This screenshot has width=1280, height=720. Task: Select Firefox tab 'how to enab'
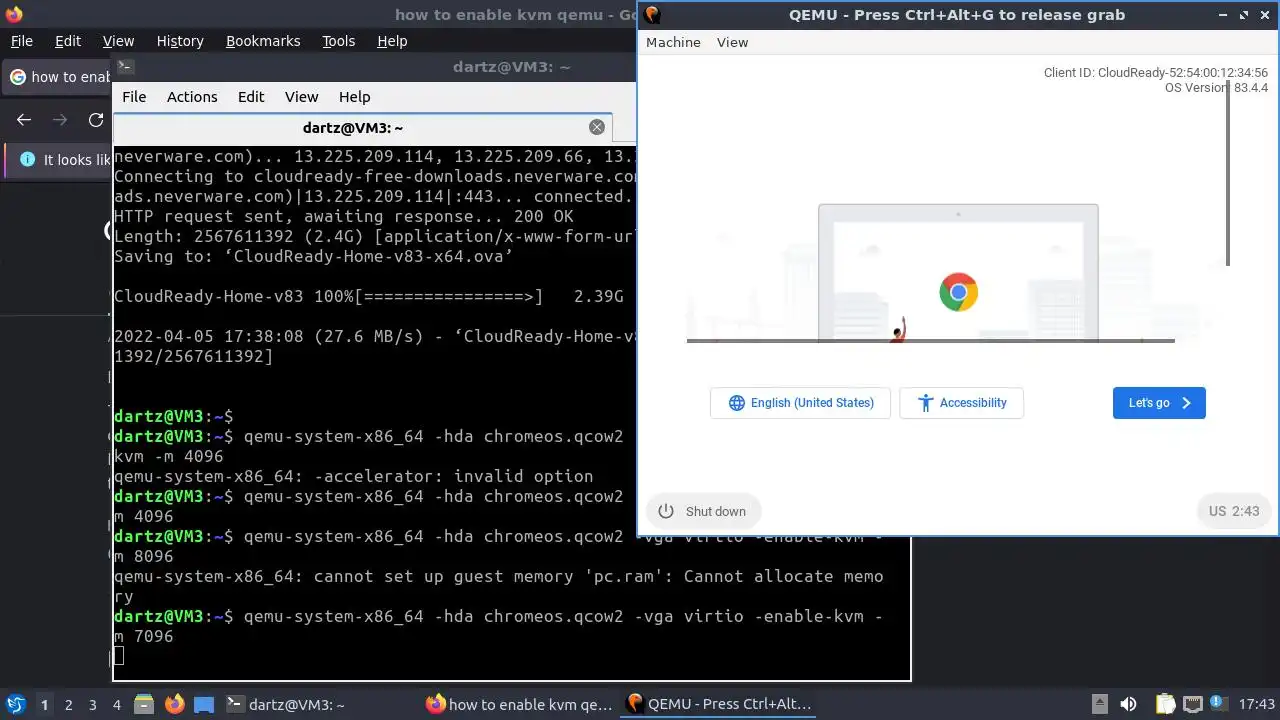click(x=58, y=77)
